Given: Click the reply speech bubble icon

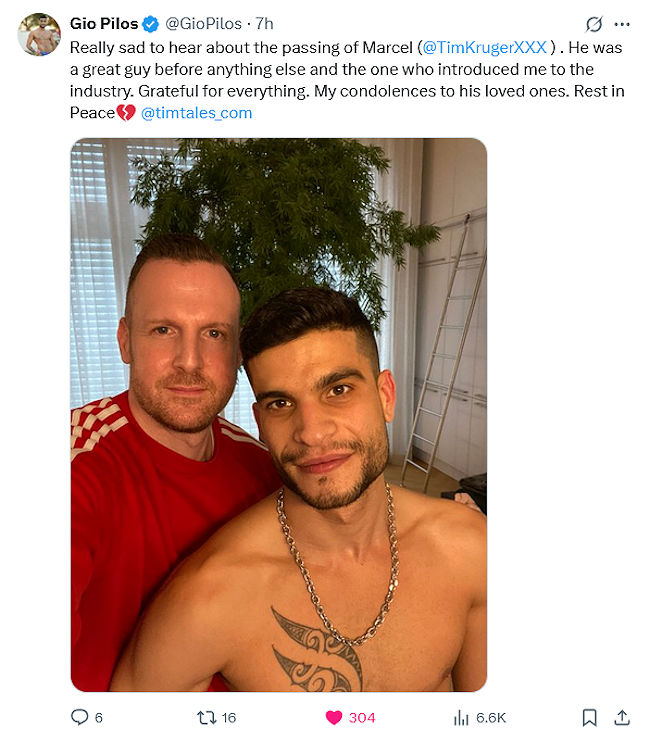Looking at the screenshot, I should tap(79, 717).
